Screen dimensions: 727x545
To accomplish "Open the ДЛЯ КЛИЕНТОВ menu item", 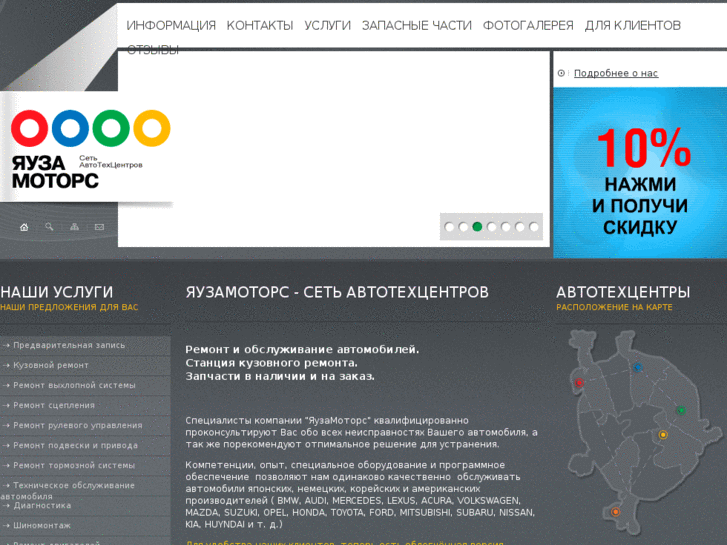I will (632, 26).
